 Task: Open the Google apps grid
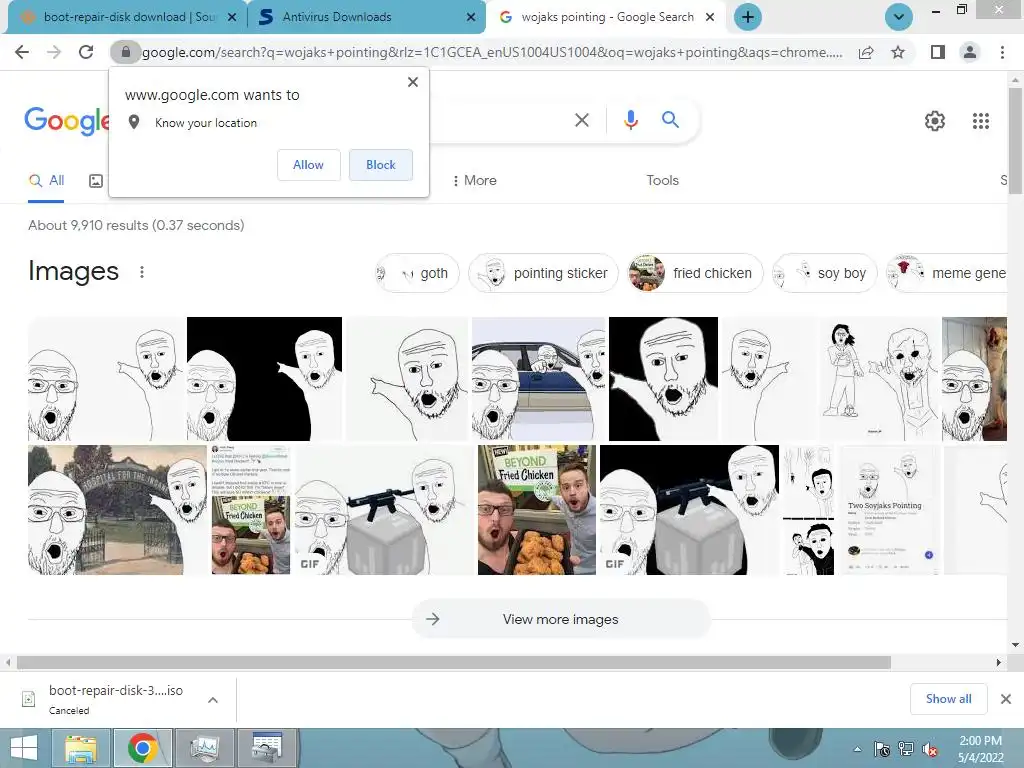[981, 121]
